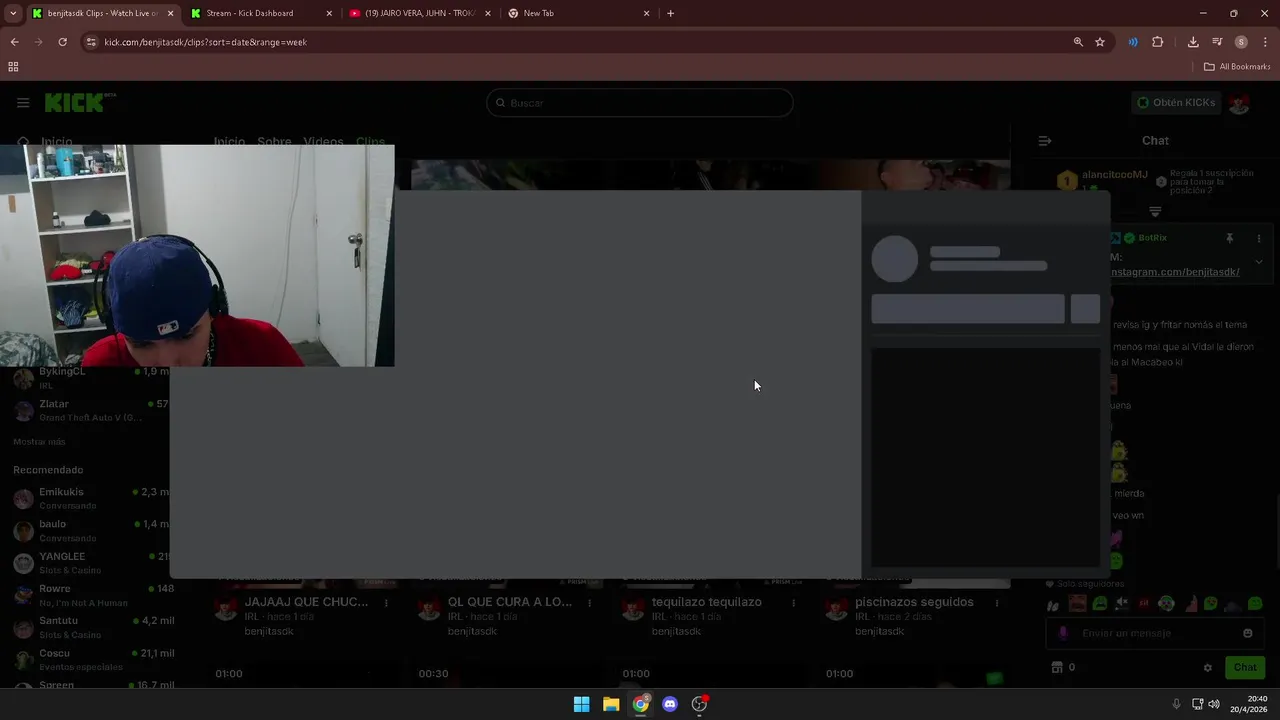Collapse the pinned message chevron
Image resolution: width=1280 pixels, height=720 pixels.
click(1259, 262)
